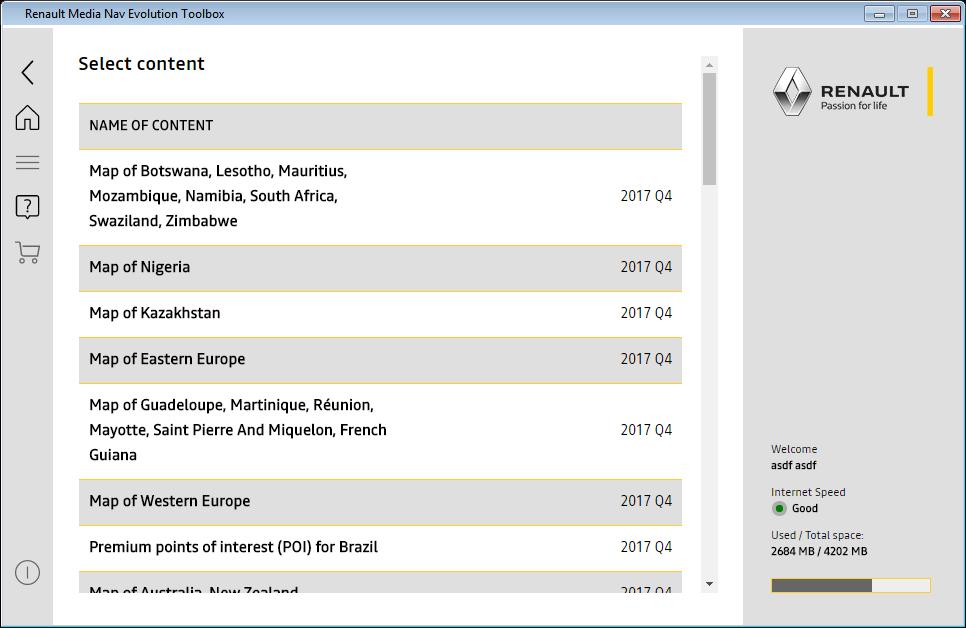This screenshot has width=966, height=628.
Task: Go back using the left arrow icon
Action: (27, 73)
